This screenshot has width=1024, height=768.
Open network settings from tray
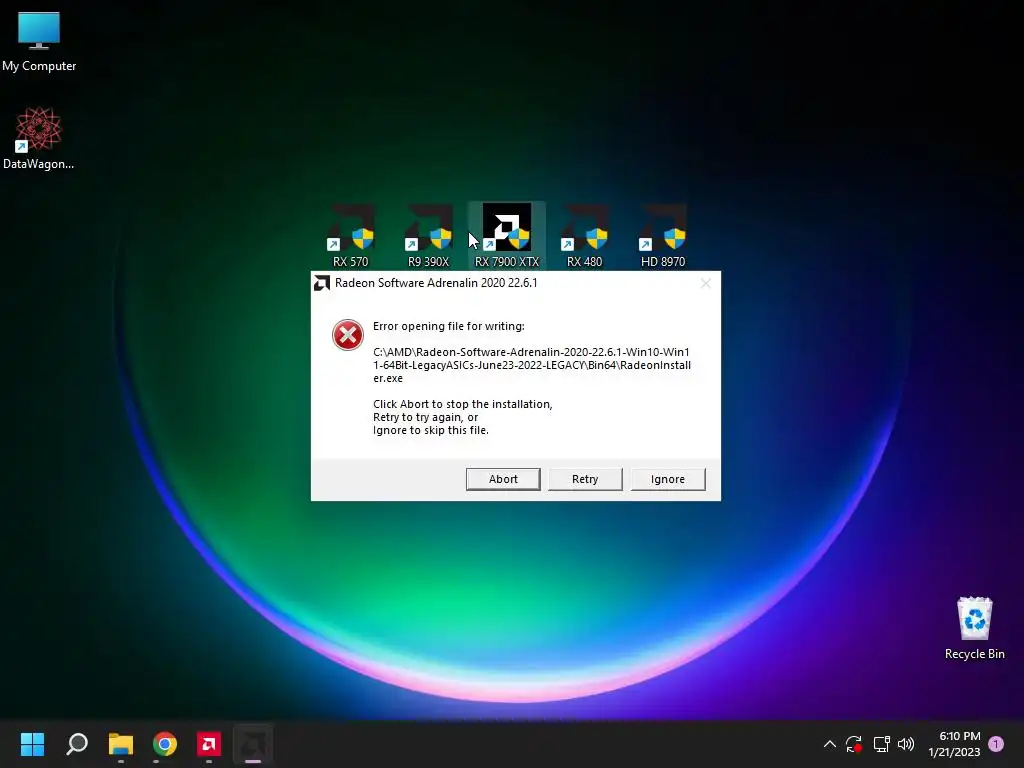pyautogui.click(x=881, y=744)
